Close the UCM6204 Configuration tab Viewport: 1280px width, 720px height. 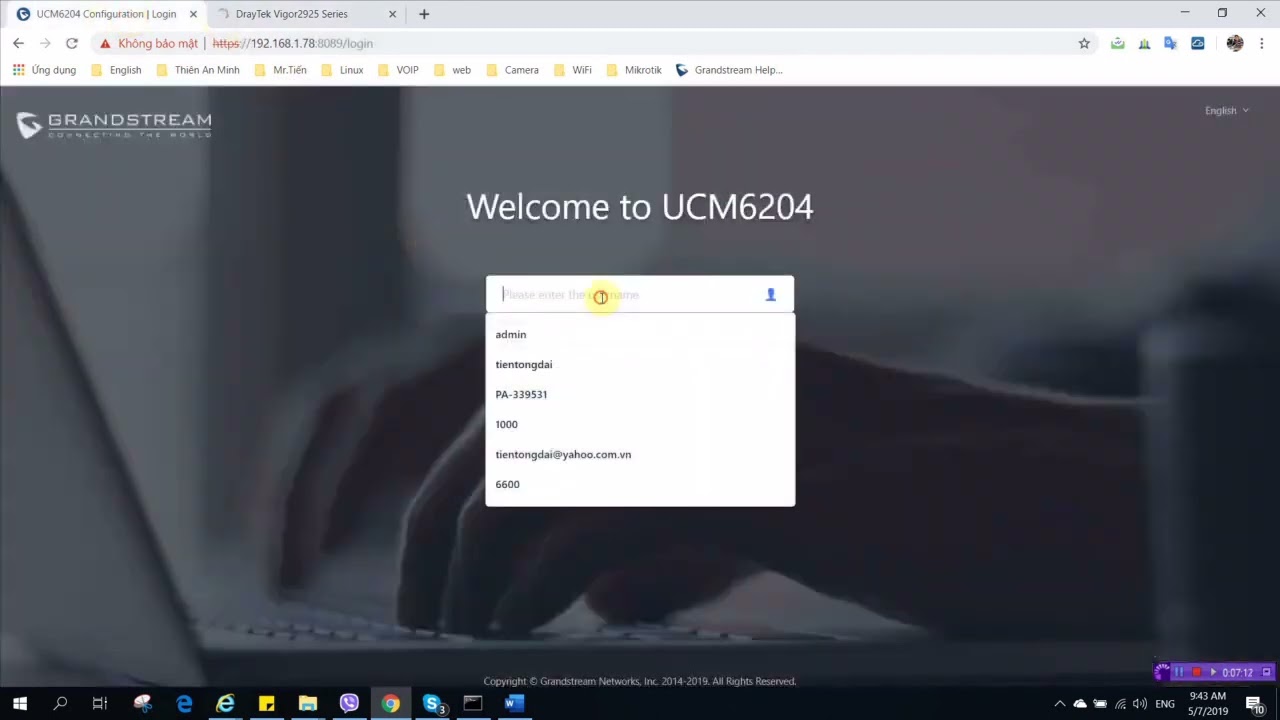[x=193, y=14]
